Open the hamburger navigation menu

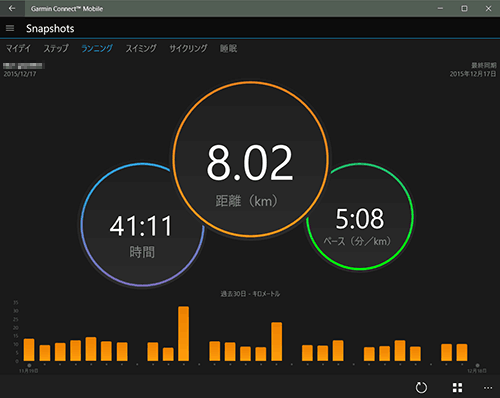pos(10,28)
